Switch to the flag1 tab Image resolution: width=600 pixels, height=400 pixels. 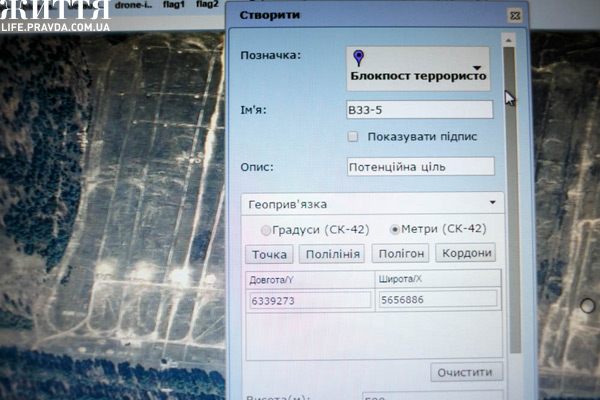click(x=175, y=5)
